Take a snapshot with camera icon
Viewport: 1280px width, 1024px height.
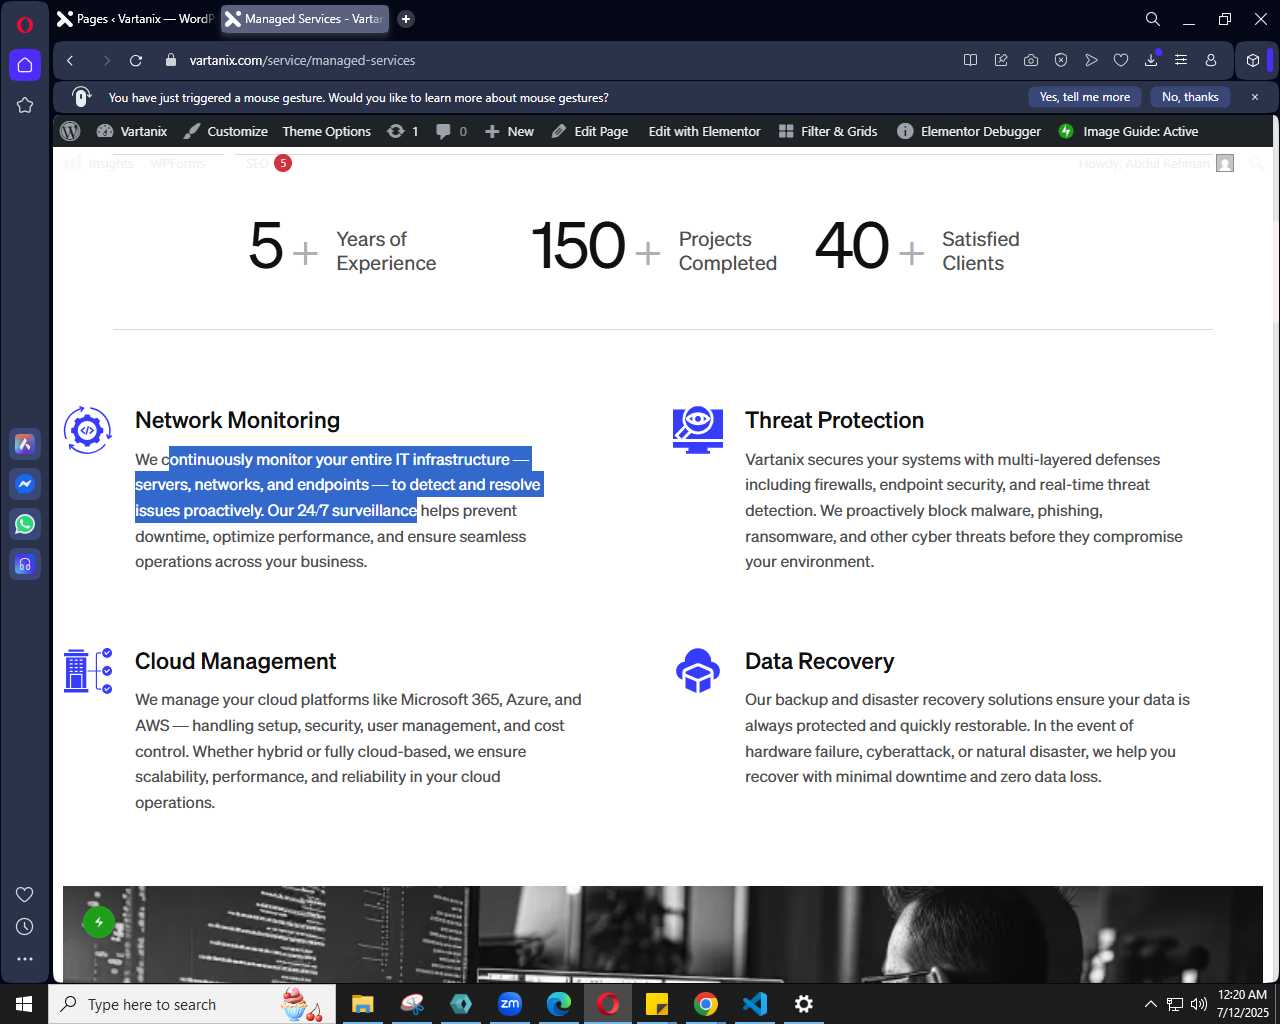coord(1031,60)
